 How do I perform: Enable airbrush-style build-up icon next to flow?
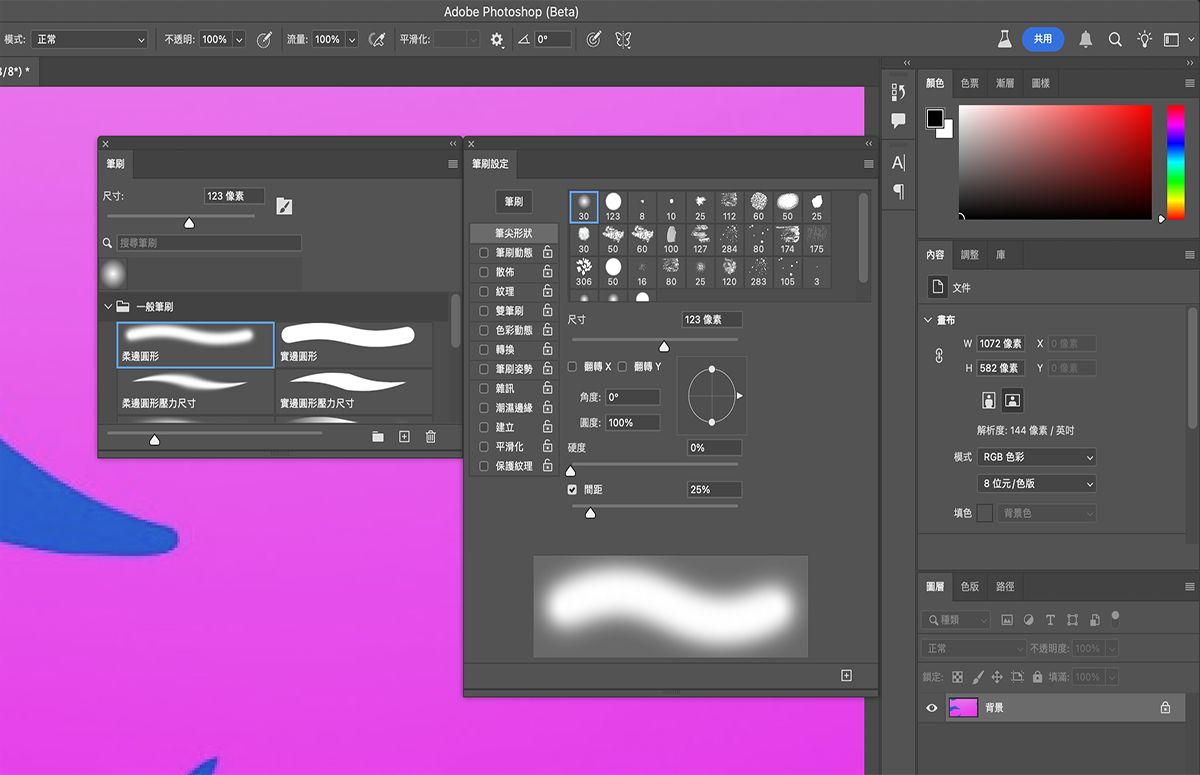pyautogui.click(x=377, y=40)
